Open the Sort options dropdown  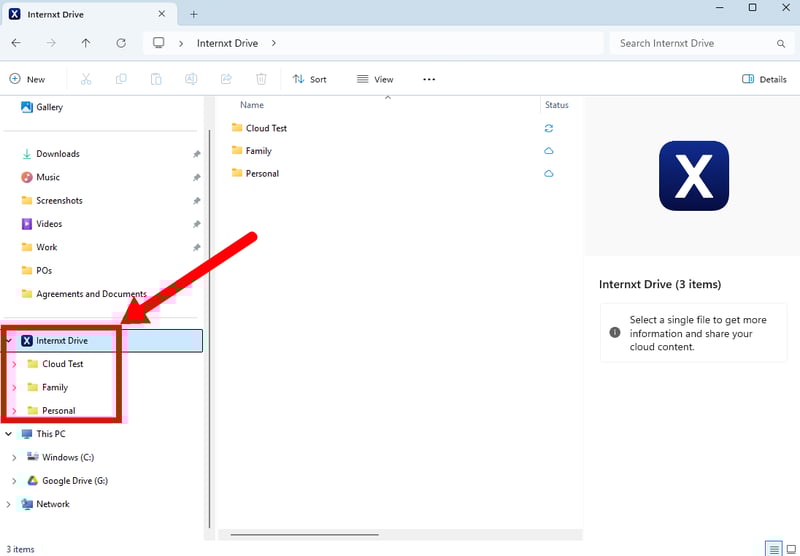click(x=309, y=79)
